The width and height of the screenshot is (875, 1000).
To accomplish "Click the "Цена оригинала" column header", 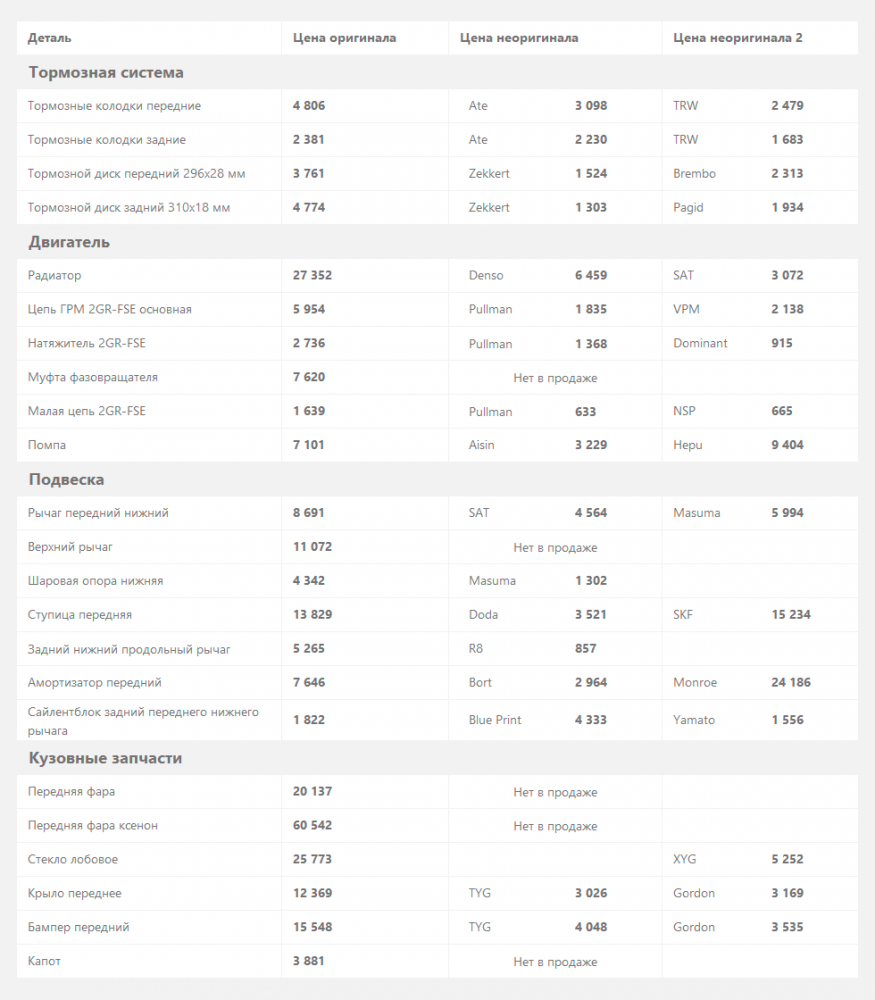I will pos(344,38).
